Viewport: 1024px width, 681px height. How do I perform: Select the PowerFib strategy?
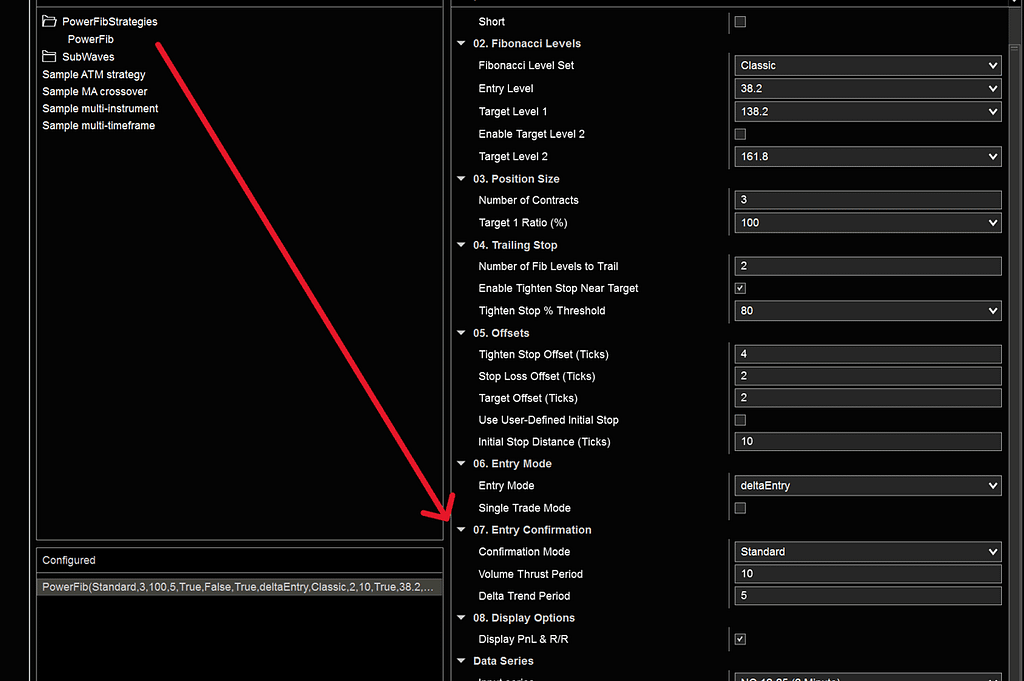tap(91, 38)
